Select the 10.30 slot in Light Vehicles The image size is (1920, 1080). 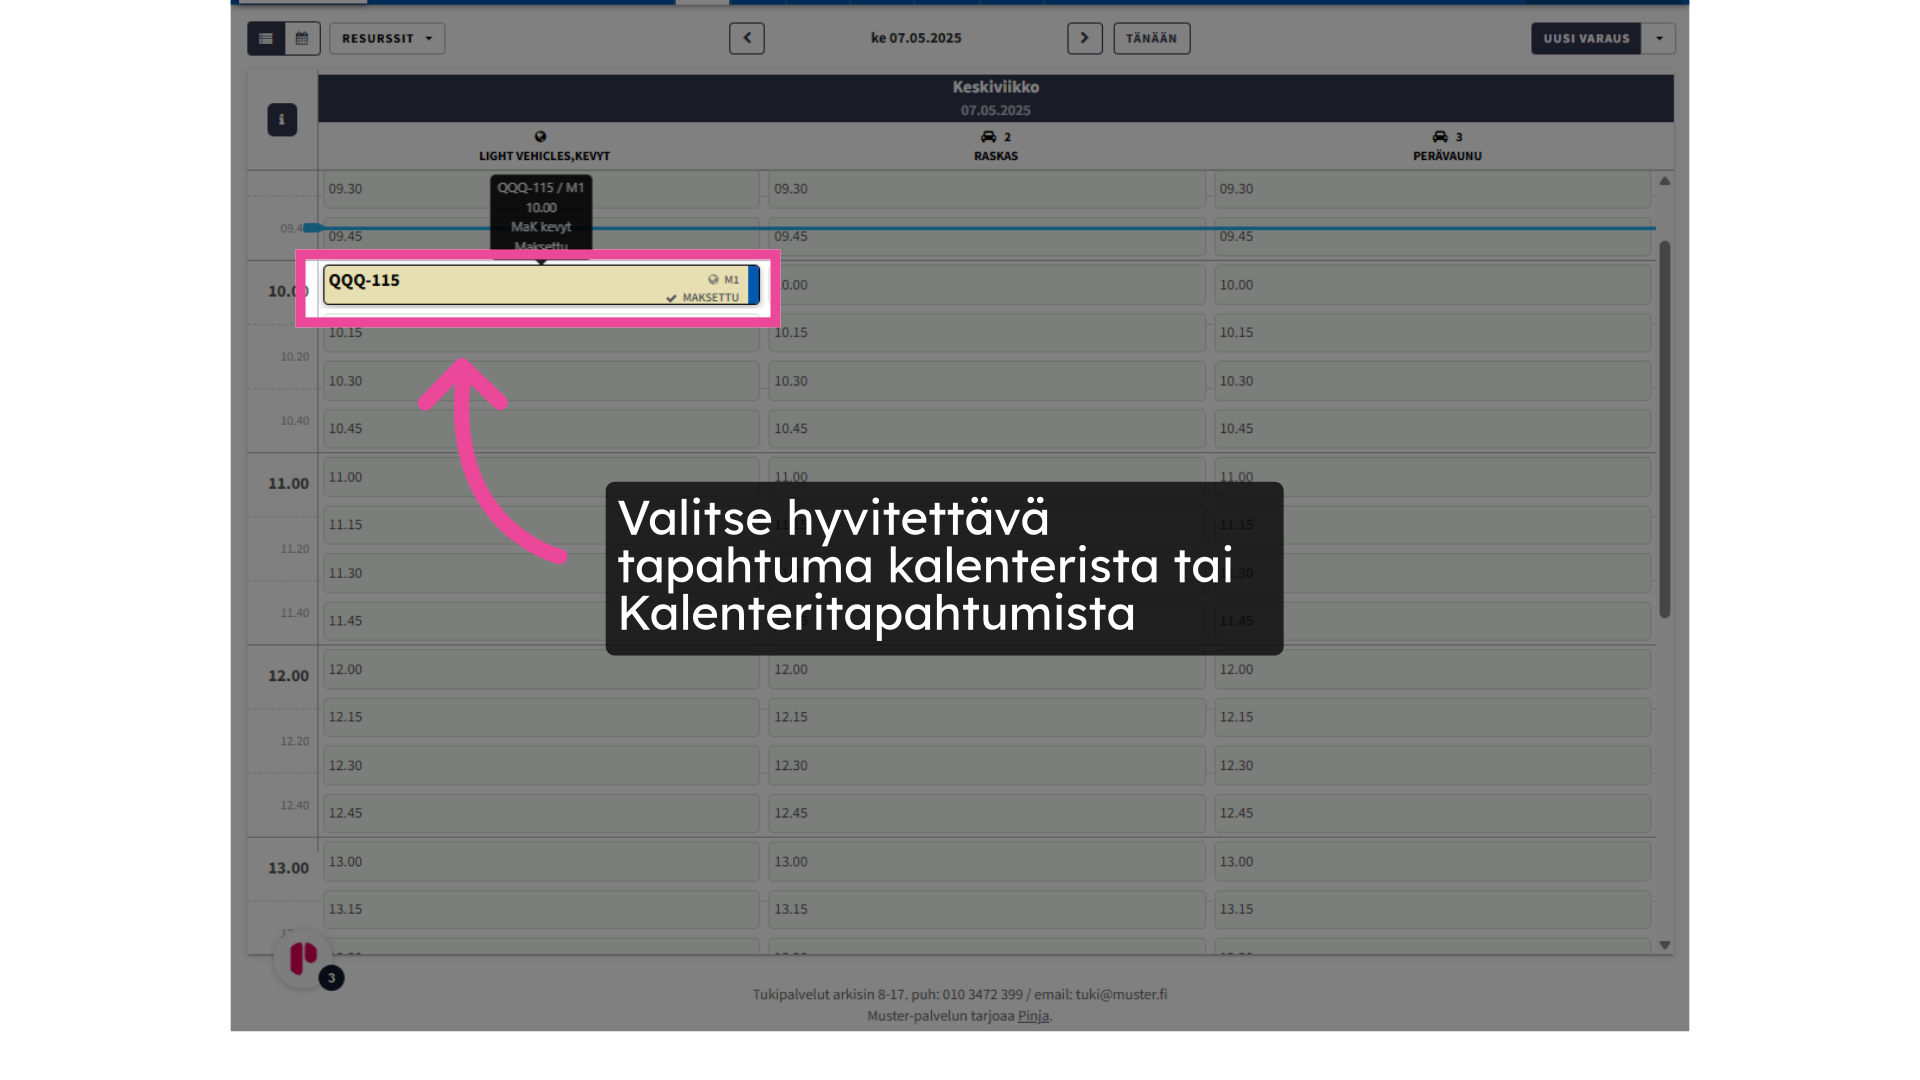point(541,381)
